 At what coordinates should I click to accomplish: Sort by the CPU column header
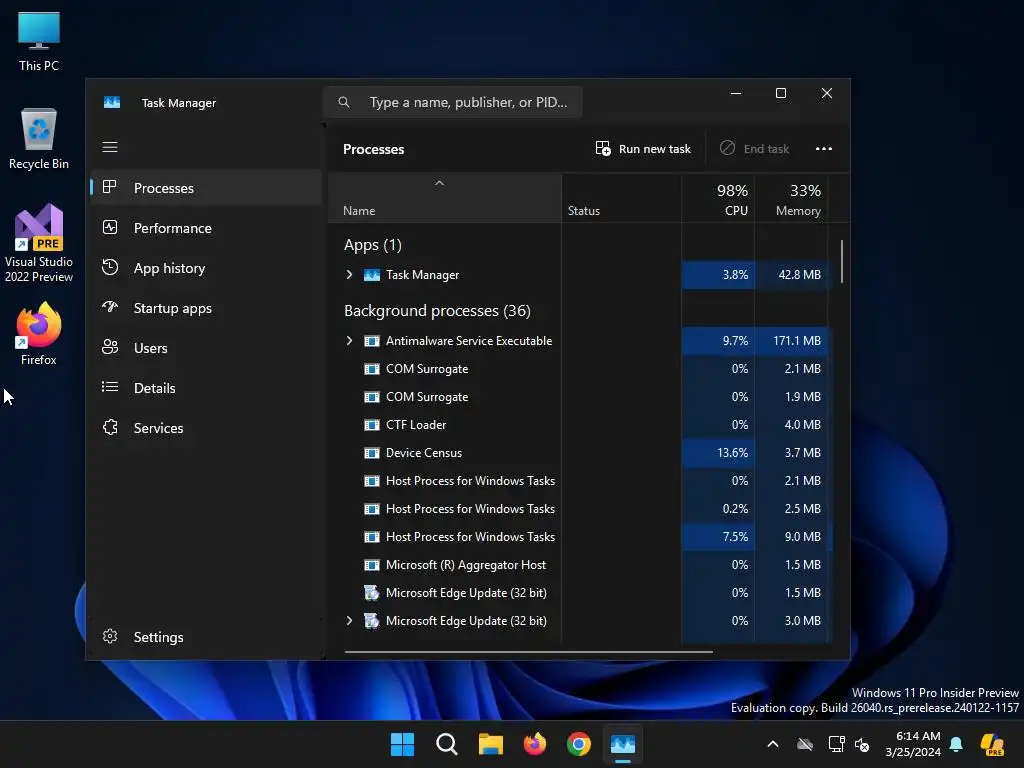(x=718, y=199)
